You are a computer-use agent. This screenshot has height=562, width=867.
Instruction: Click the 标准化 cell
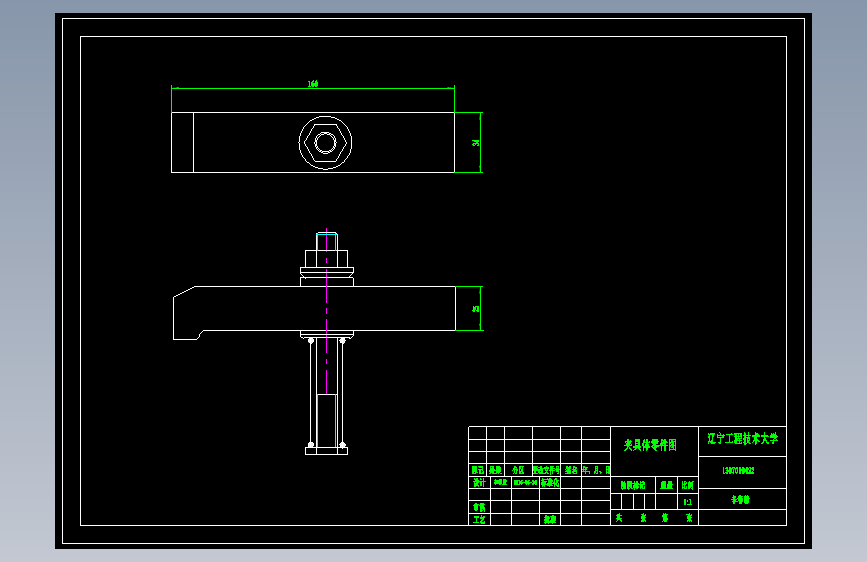tap(550, 482)
